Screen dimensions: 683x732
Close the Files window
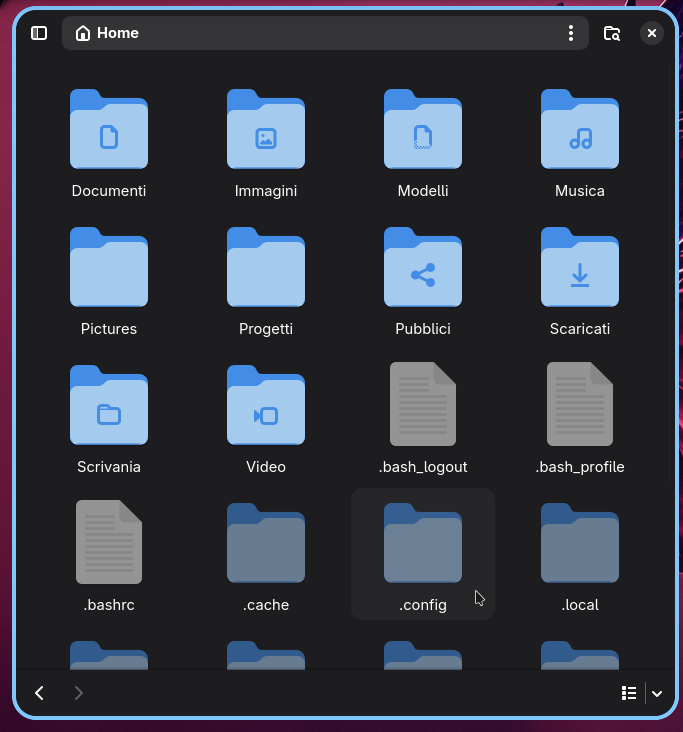(652, 33)
